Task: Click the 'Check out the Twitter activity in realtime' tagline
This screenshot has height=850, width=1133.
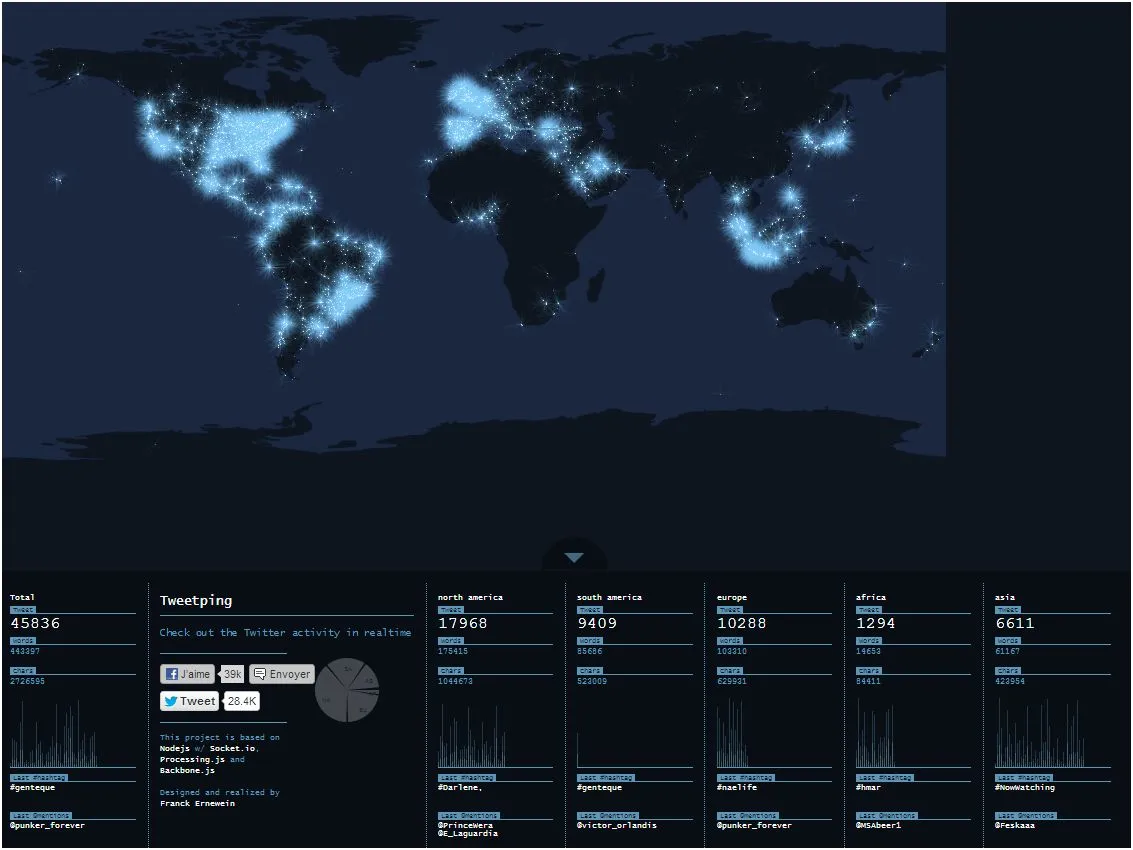Action: point(285,632)
